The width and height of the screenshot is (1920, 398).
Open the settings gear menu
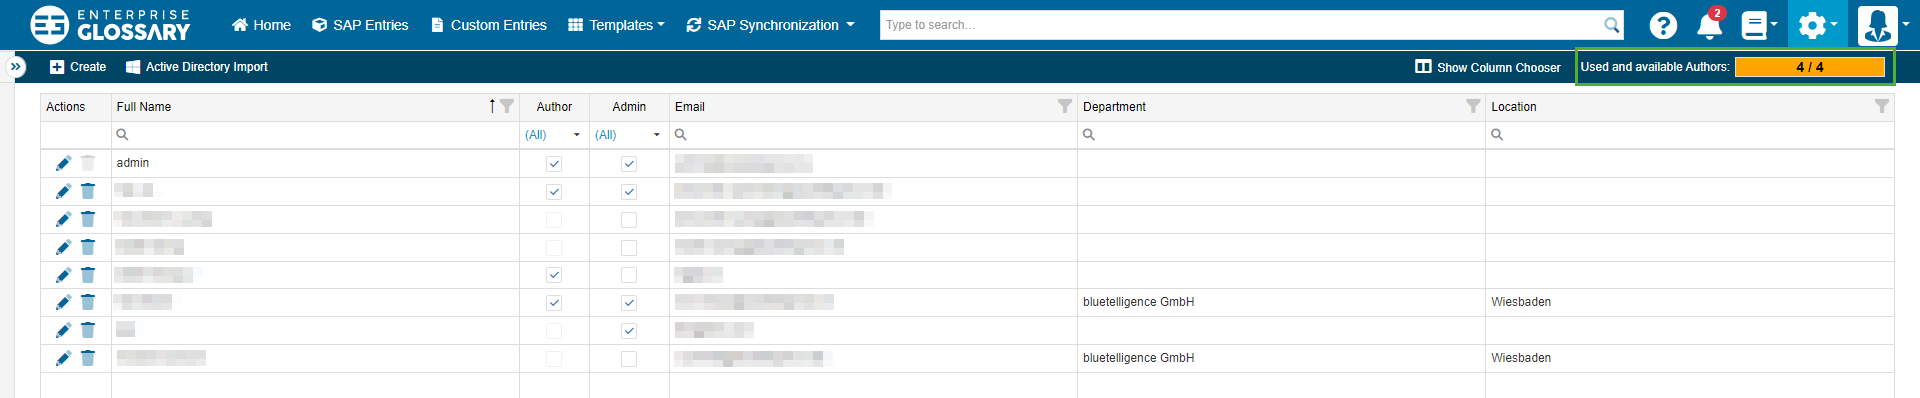pyautogui.click(x=1817, y=25)
